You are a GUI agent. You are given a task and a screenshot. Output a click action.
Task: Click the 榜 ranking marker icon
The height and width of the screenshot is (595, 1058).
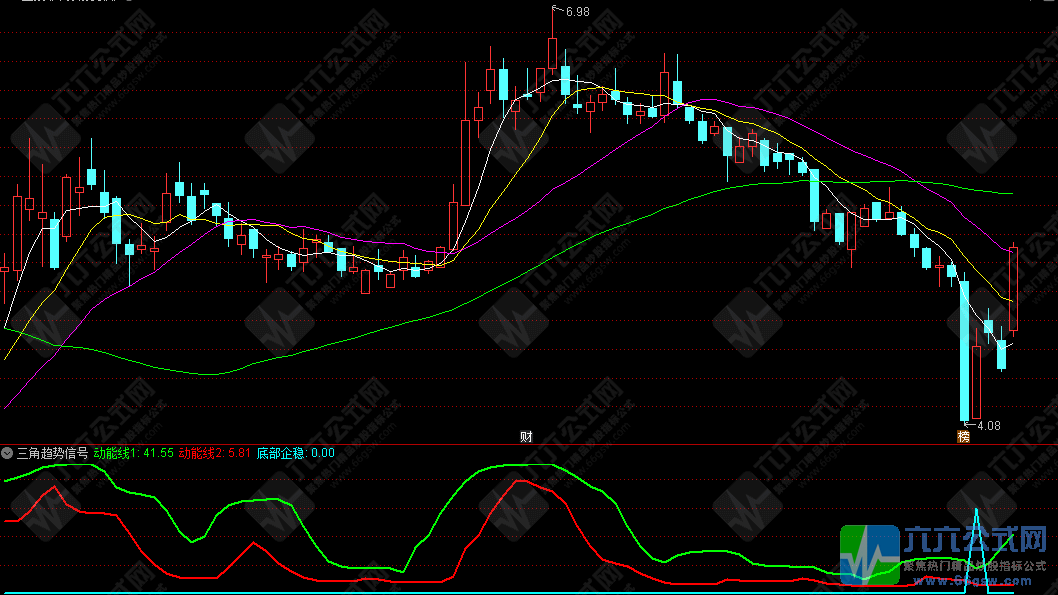click(964, 436)
